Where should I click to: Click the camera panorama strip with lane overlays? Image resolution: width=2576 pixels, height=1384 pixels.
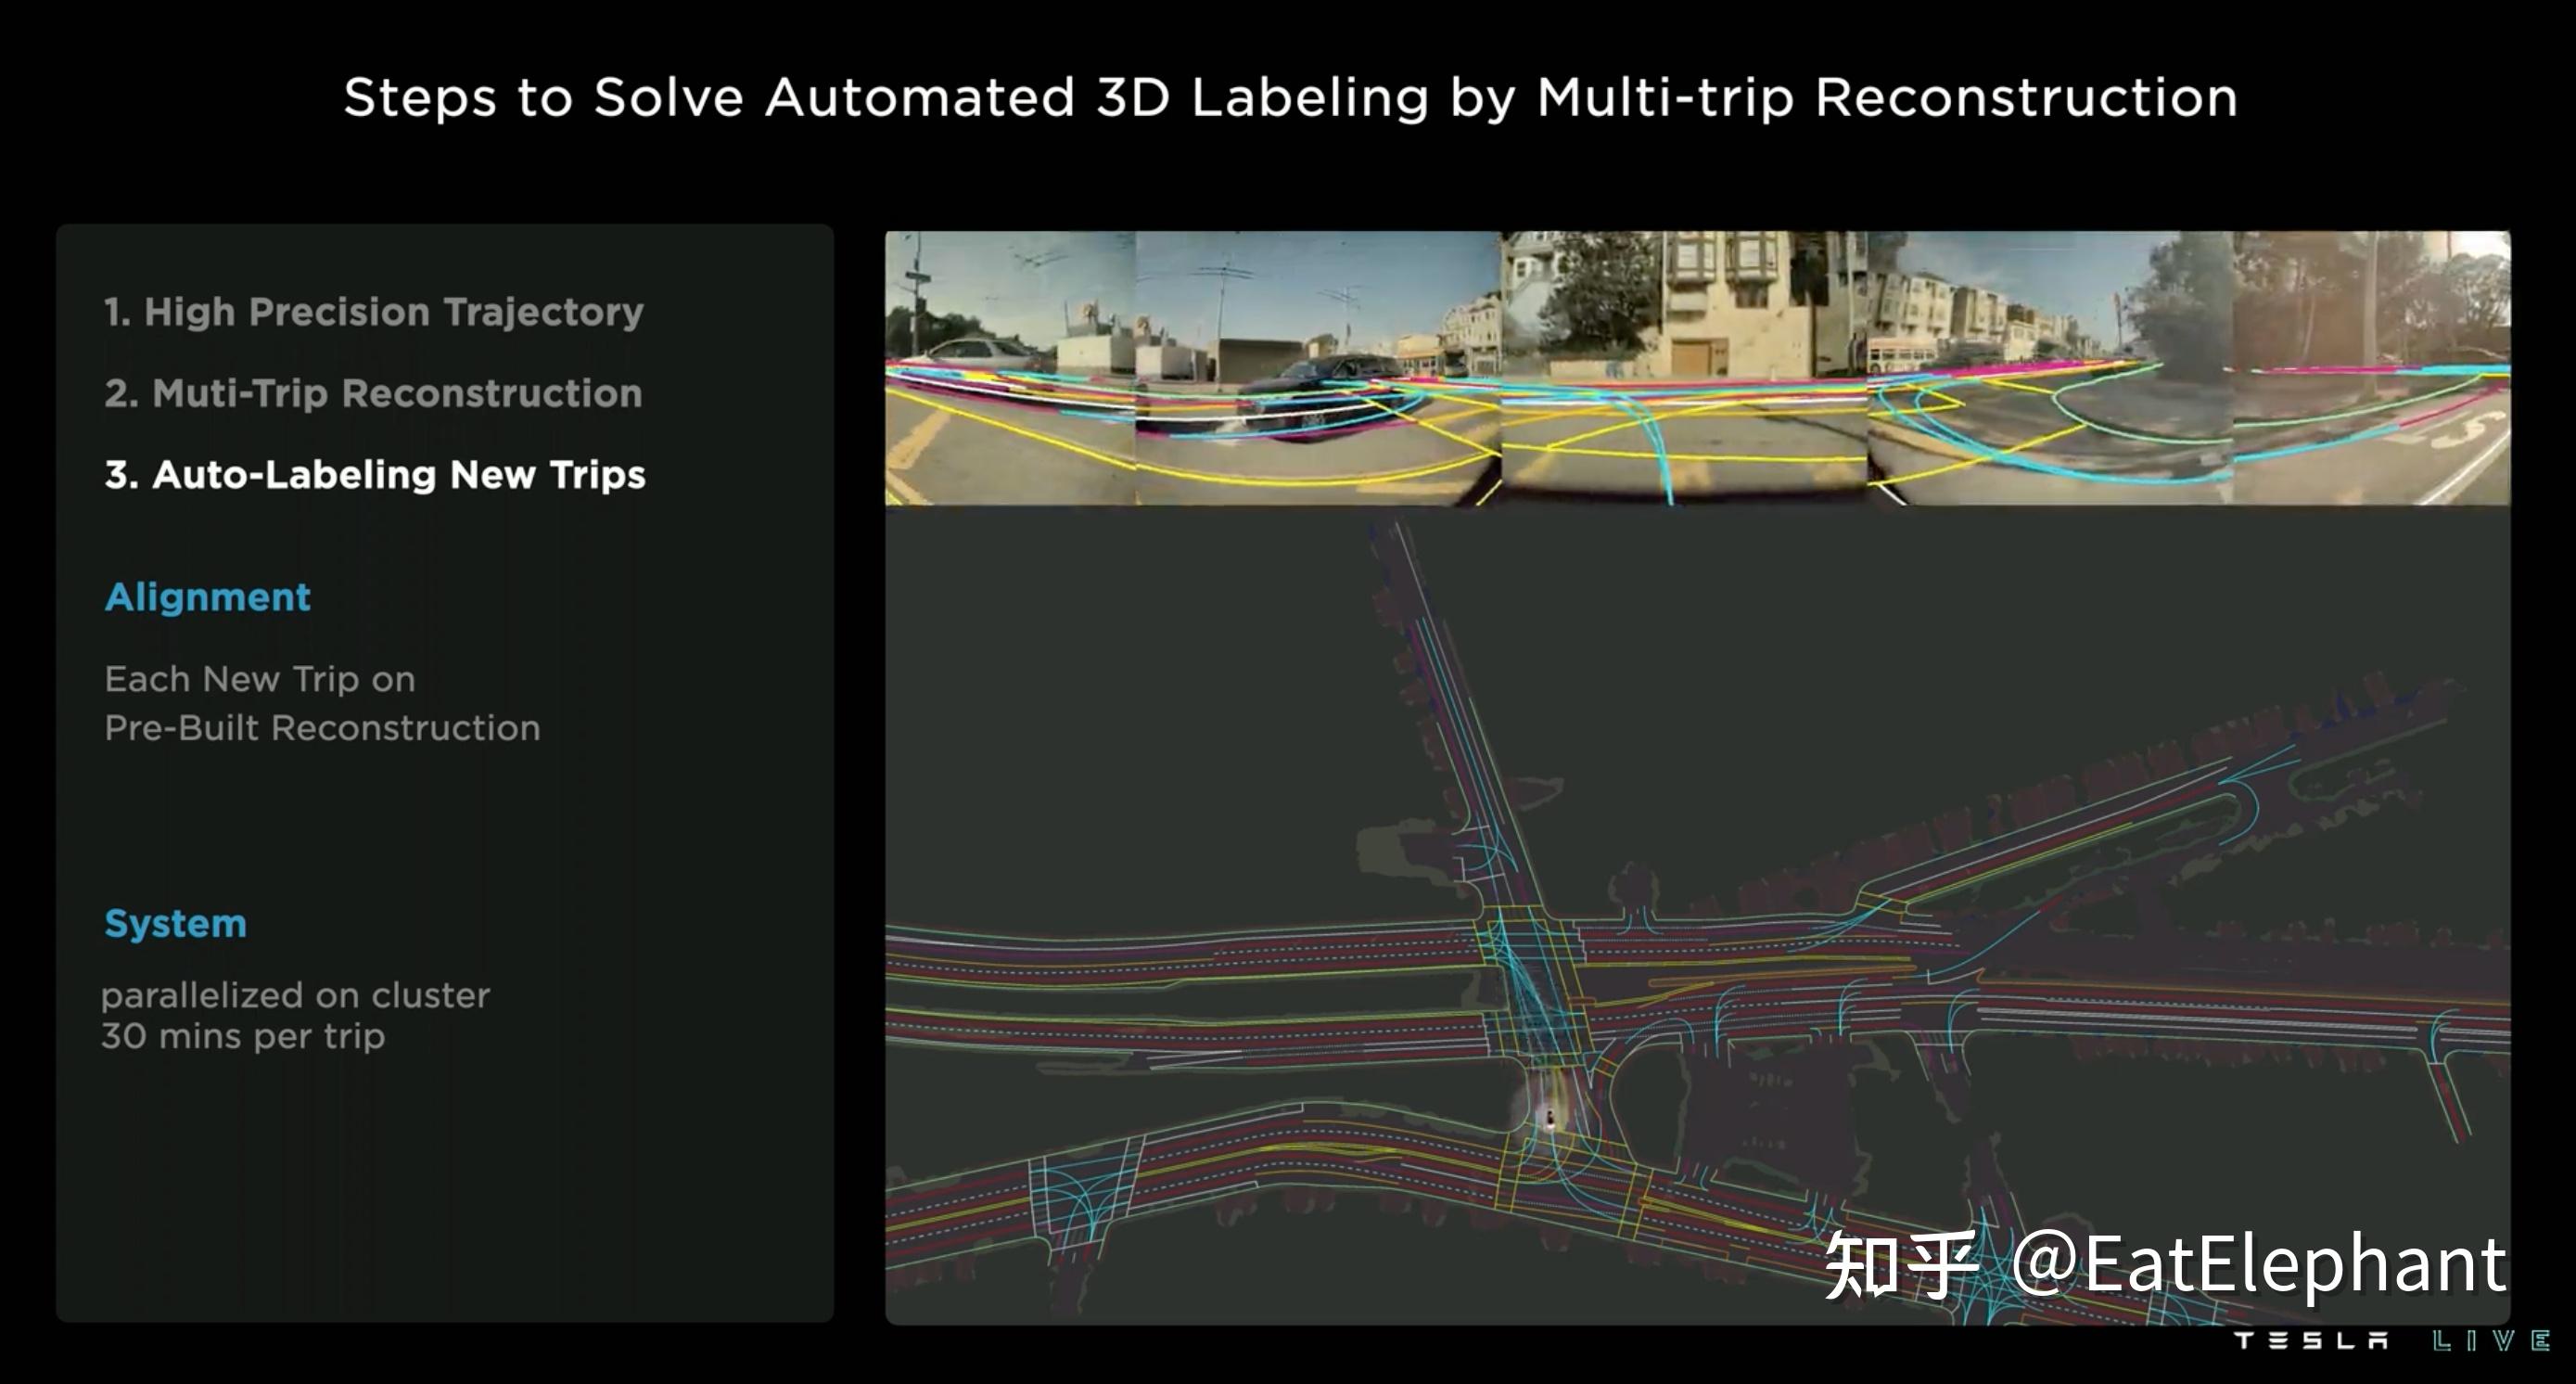1697,368
